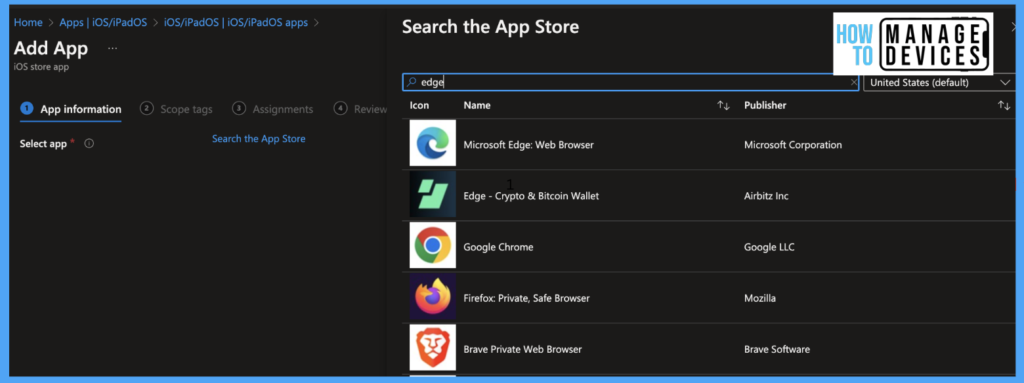Open the ellipsis menu beside Add App
1024x383 pixels.
113,48
